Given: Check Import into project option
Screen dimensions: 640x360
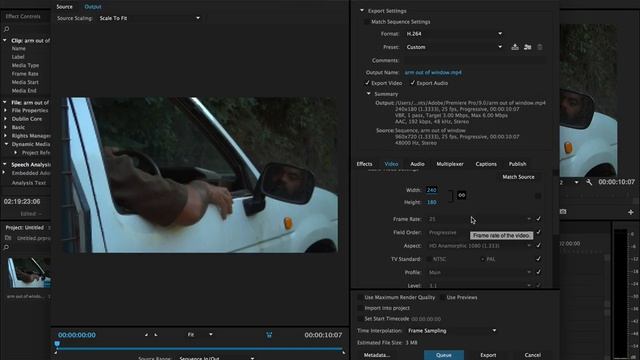Looking at the screenshot, I should [360, 308].
